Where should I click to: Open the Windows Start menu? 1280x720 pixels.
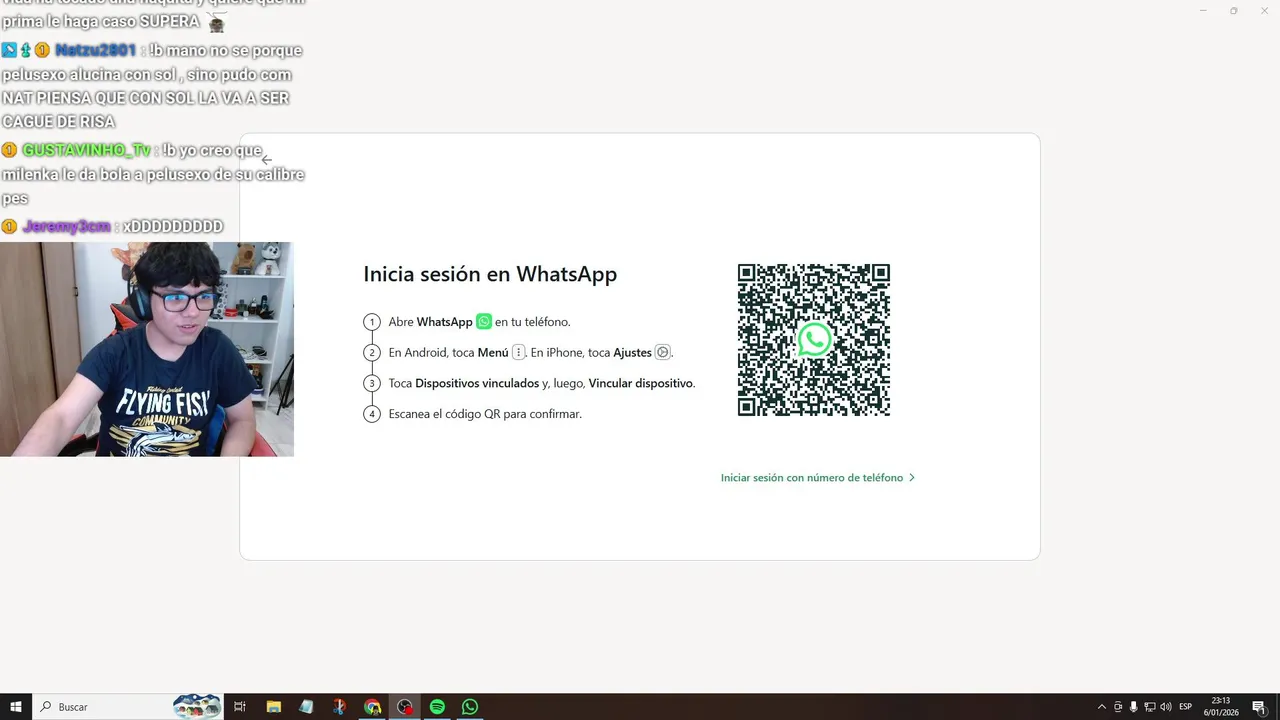pyautogui.click(x=16, y=707)
